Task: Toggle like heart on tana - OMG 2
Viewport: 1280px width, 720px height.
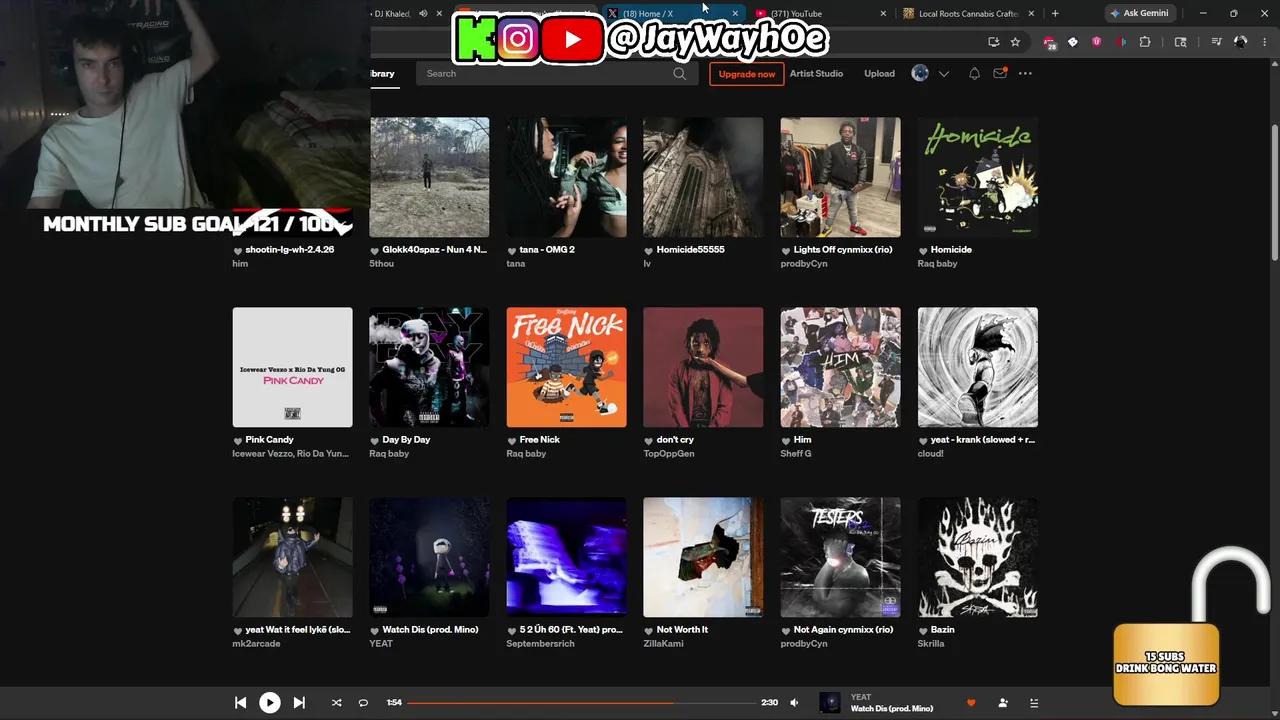Action: (512, 250)
